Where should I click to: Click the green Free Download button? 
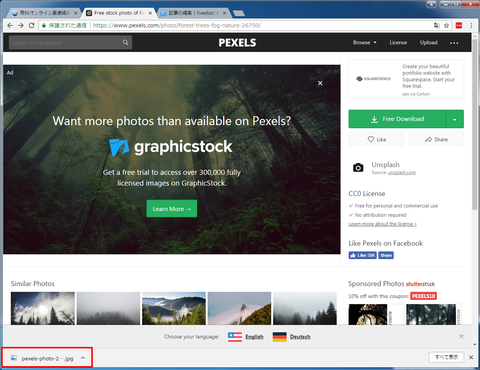click(397, 119)
